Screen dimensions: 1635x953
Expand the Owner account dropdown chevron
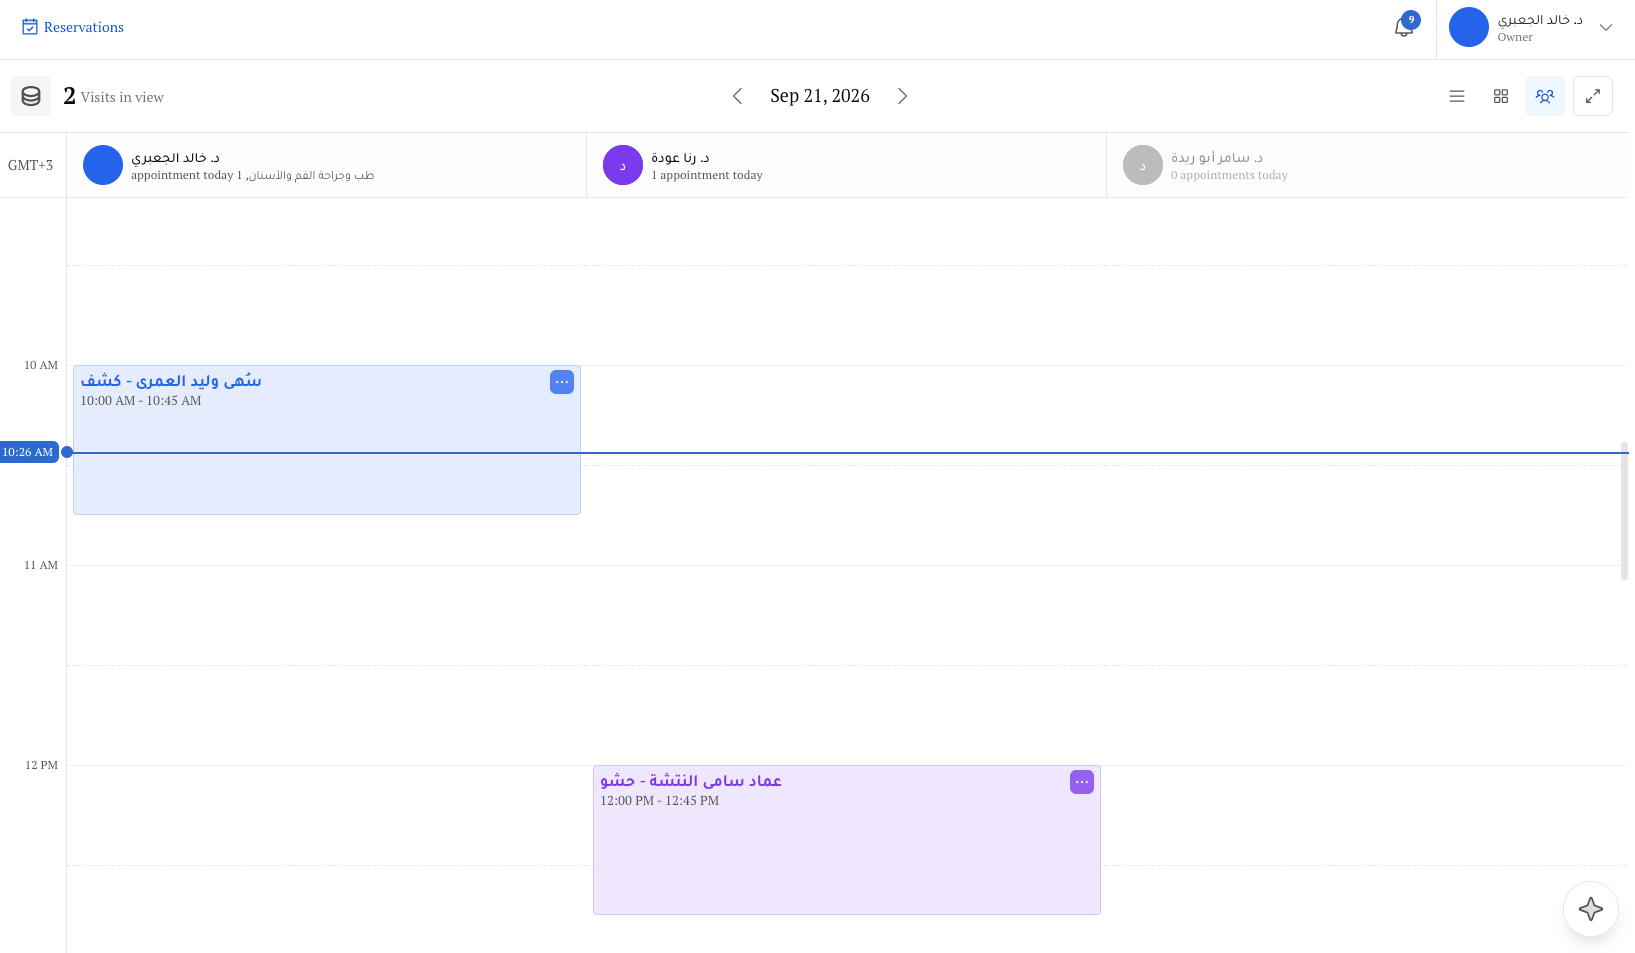point(1606,27)
